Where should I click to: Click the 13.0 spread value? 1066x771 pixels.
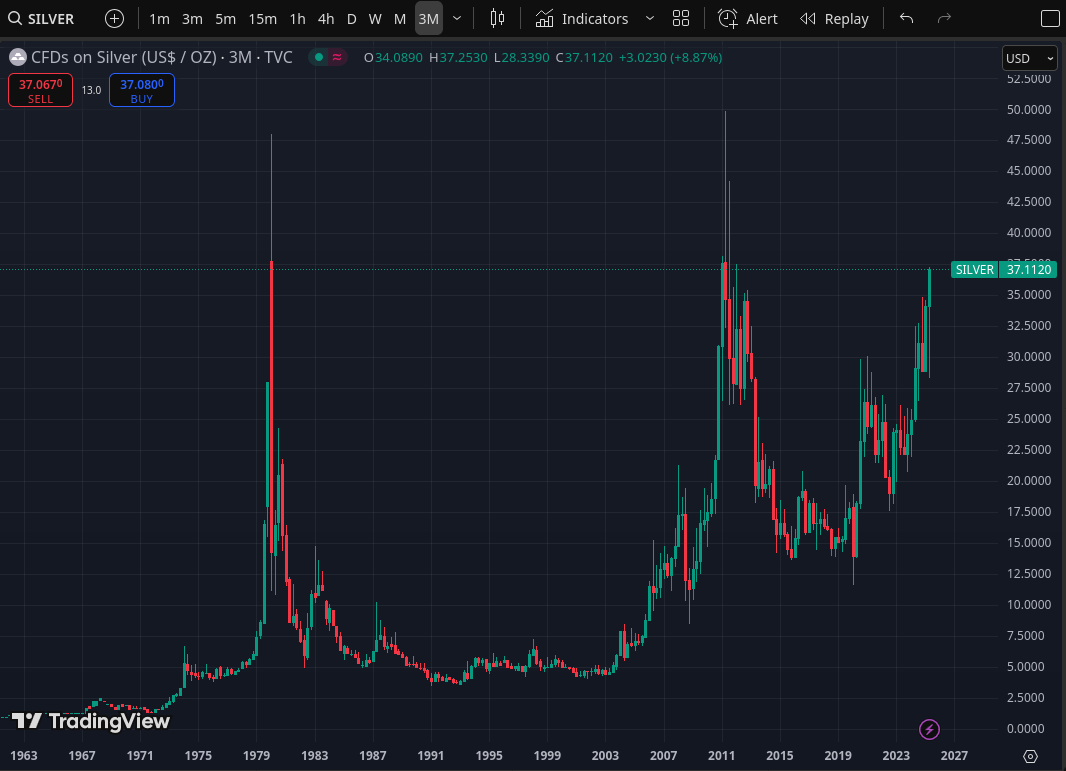click(91, 90)
